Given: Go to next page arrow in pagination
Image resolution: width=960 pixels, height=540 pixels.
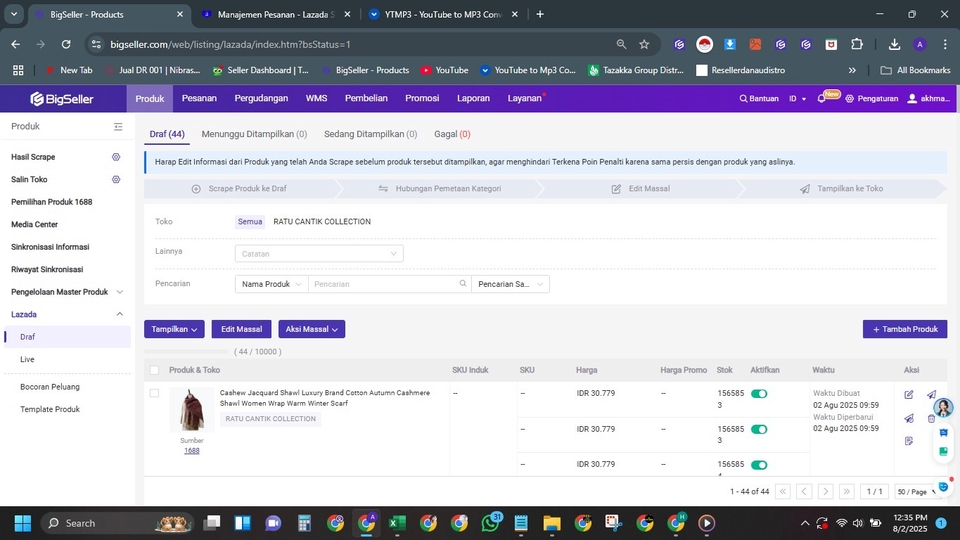Looking at the screenshot, I should tap(825, 492).
